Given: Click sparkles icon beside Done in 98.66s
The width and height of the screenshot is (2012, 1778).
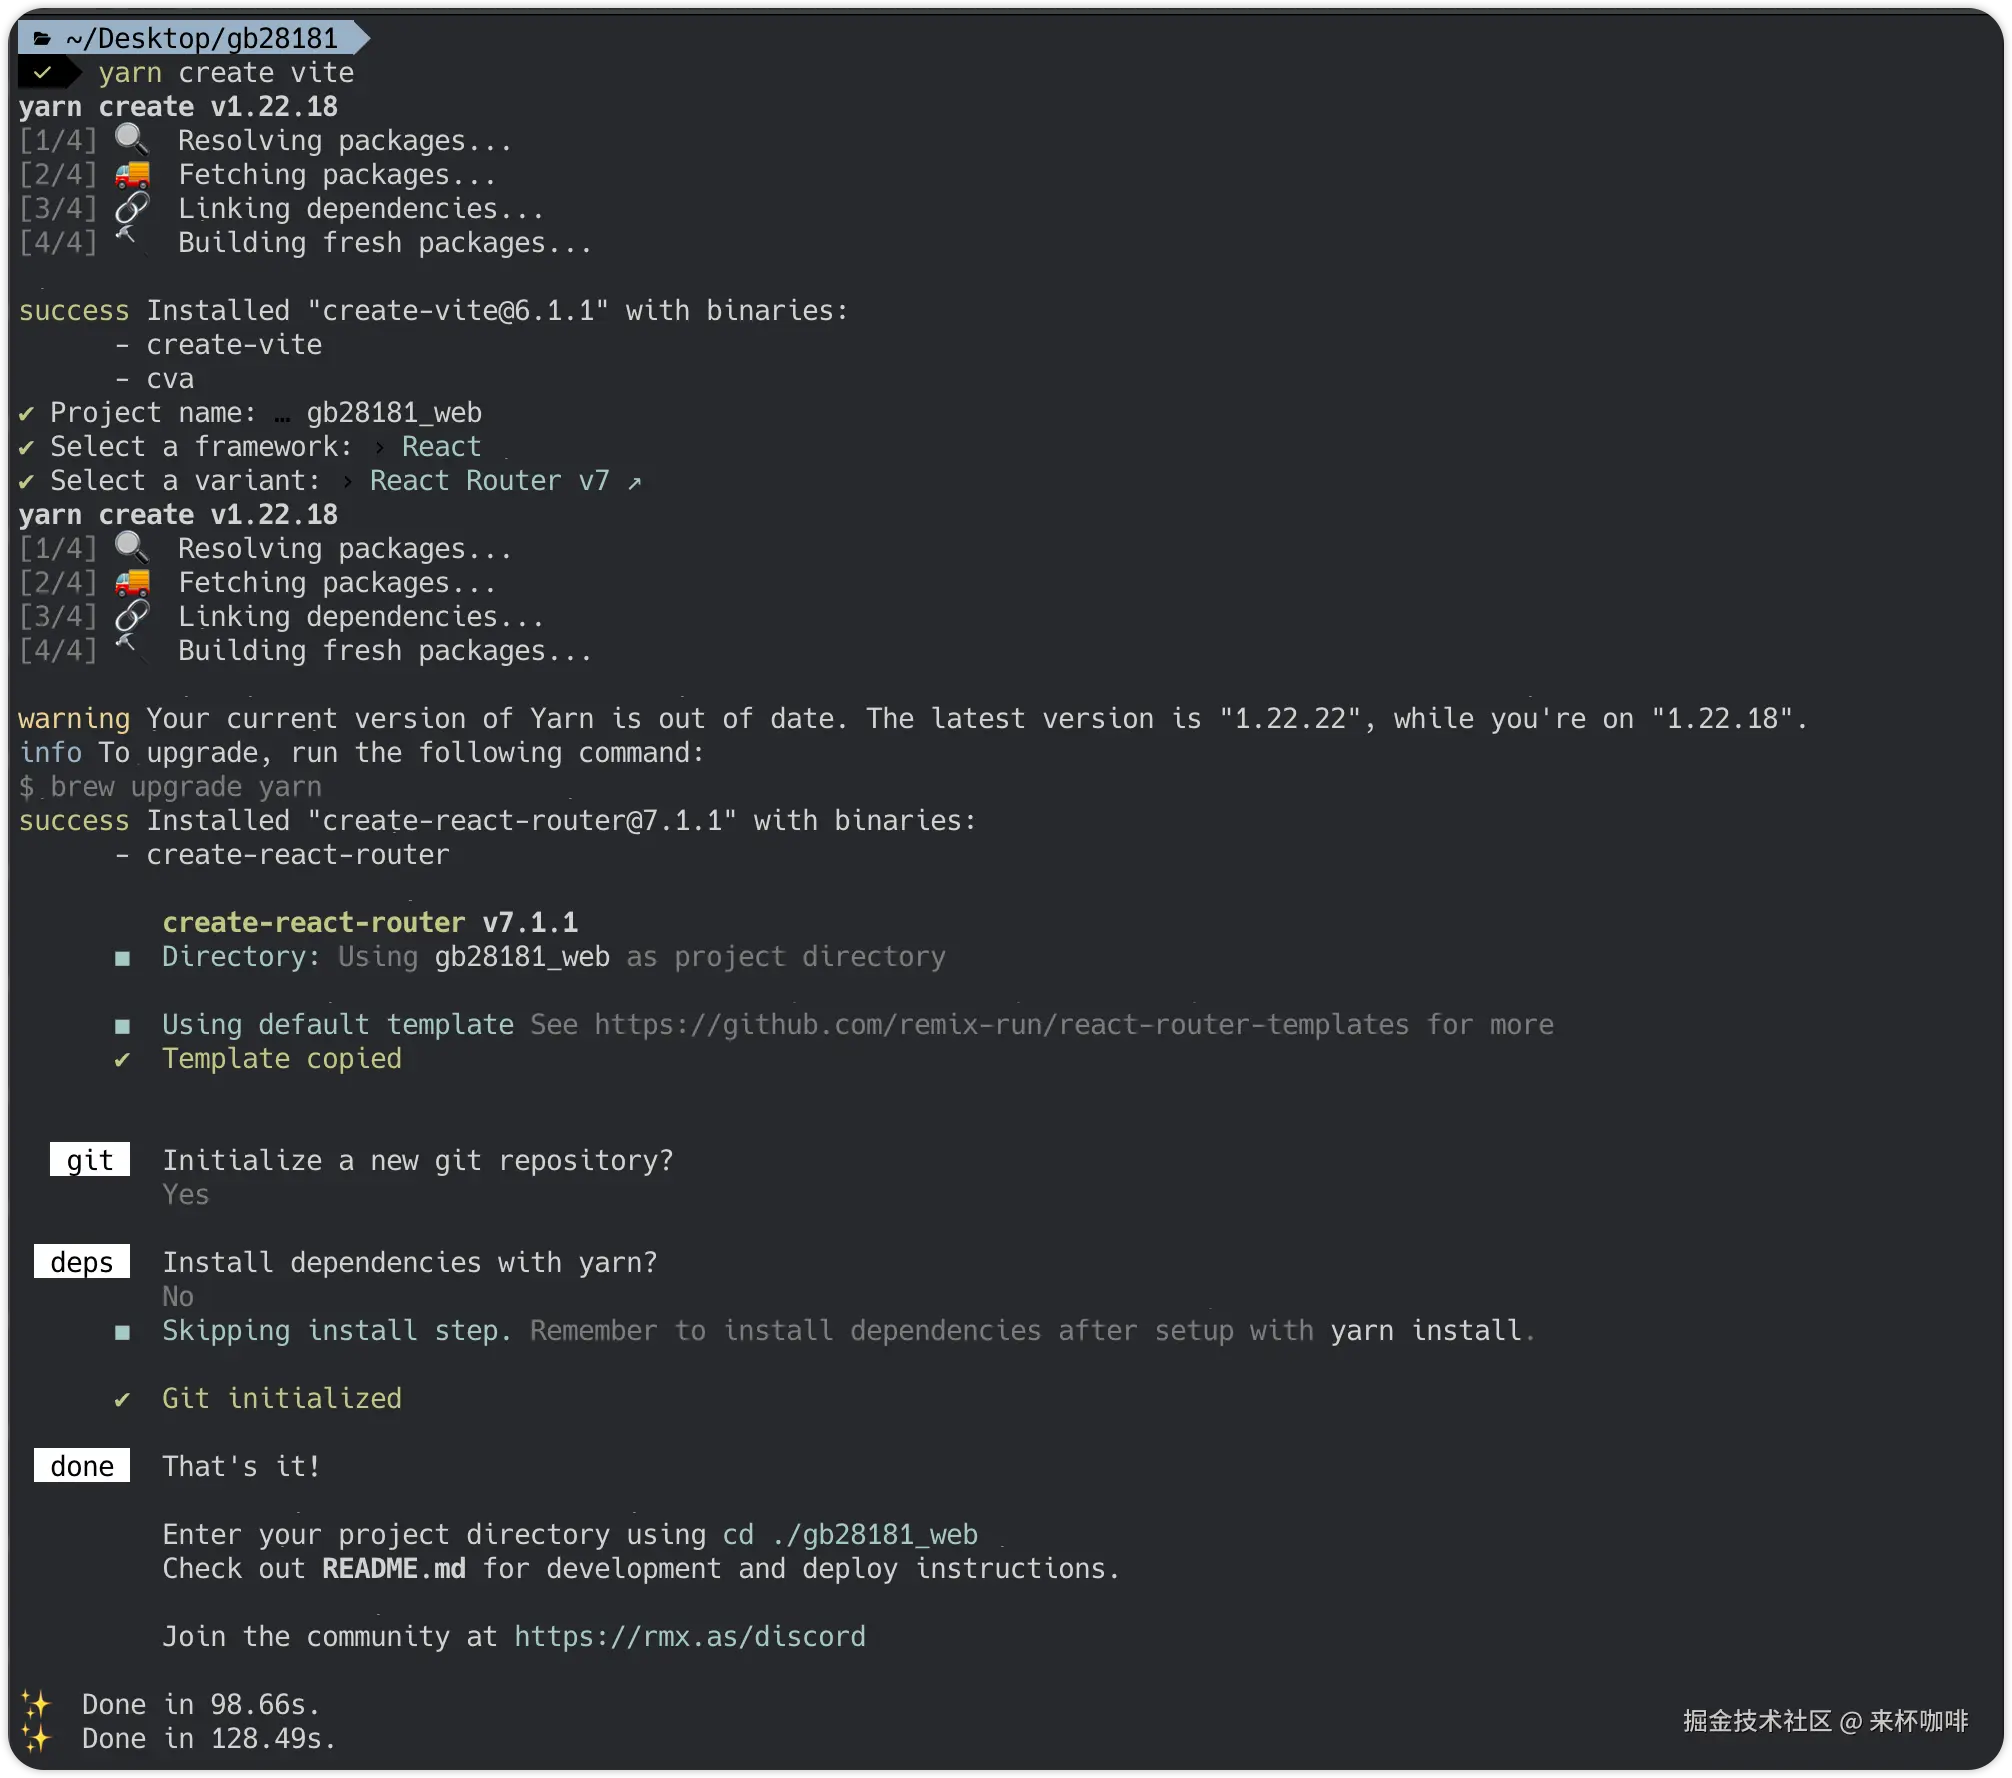Looking at the screenshot, I should click(36, 1704).
